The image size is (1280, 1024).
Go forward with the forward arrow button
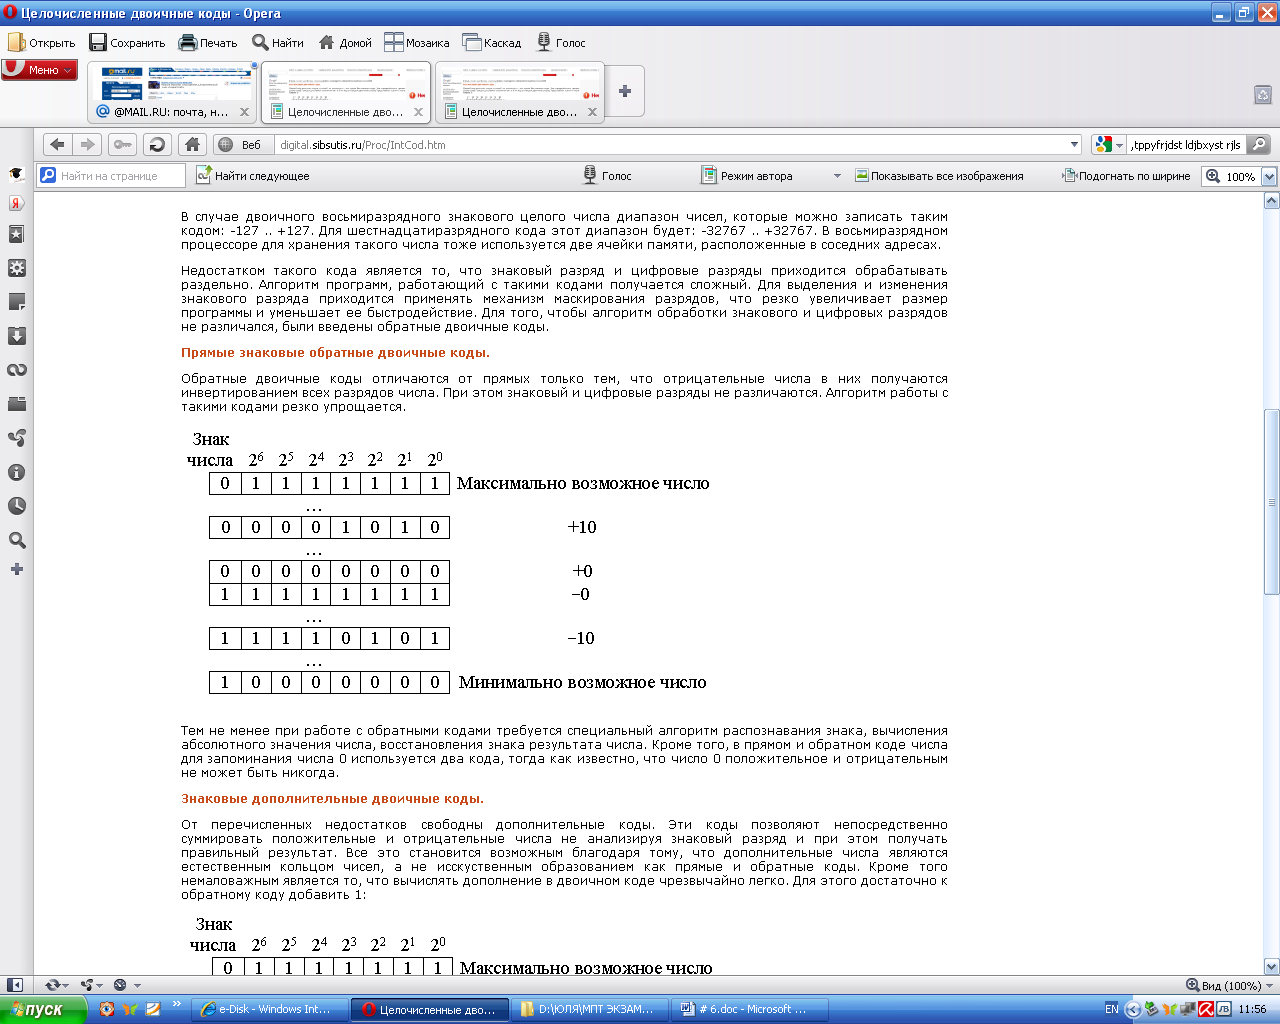88,144
